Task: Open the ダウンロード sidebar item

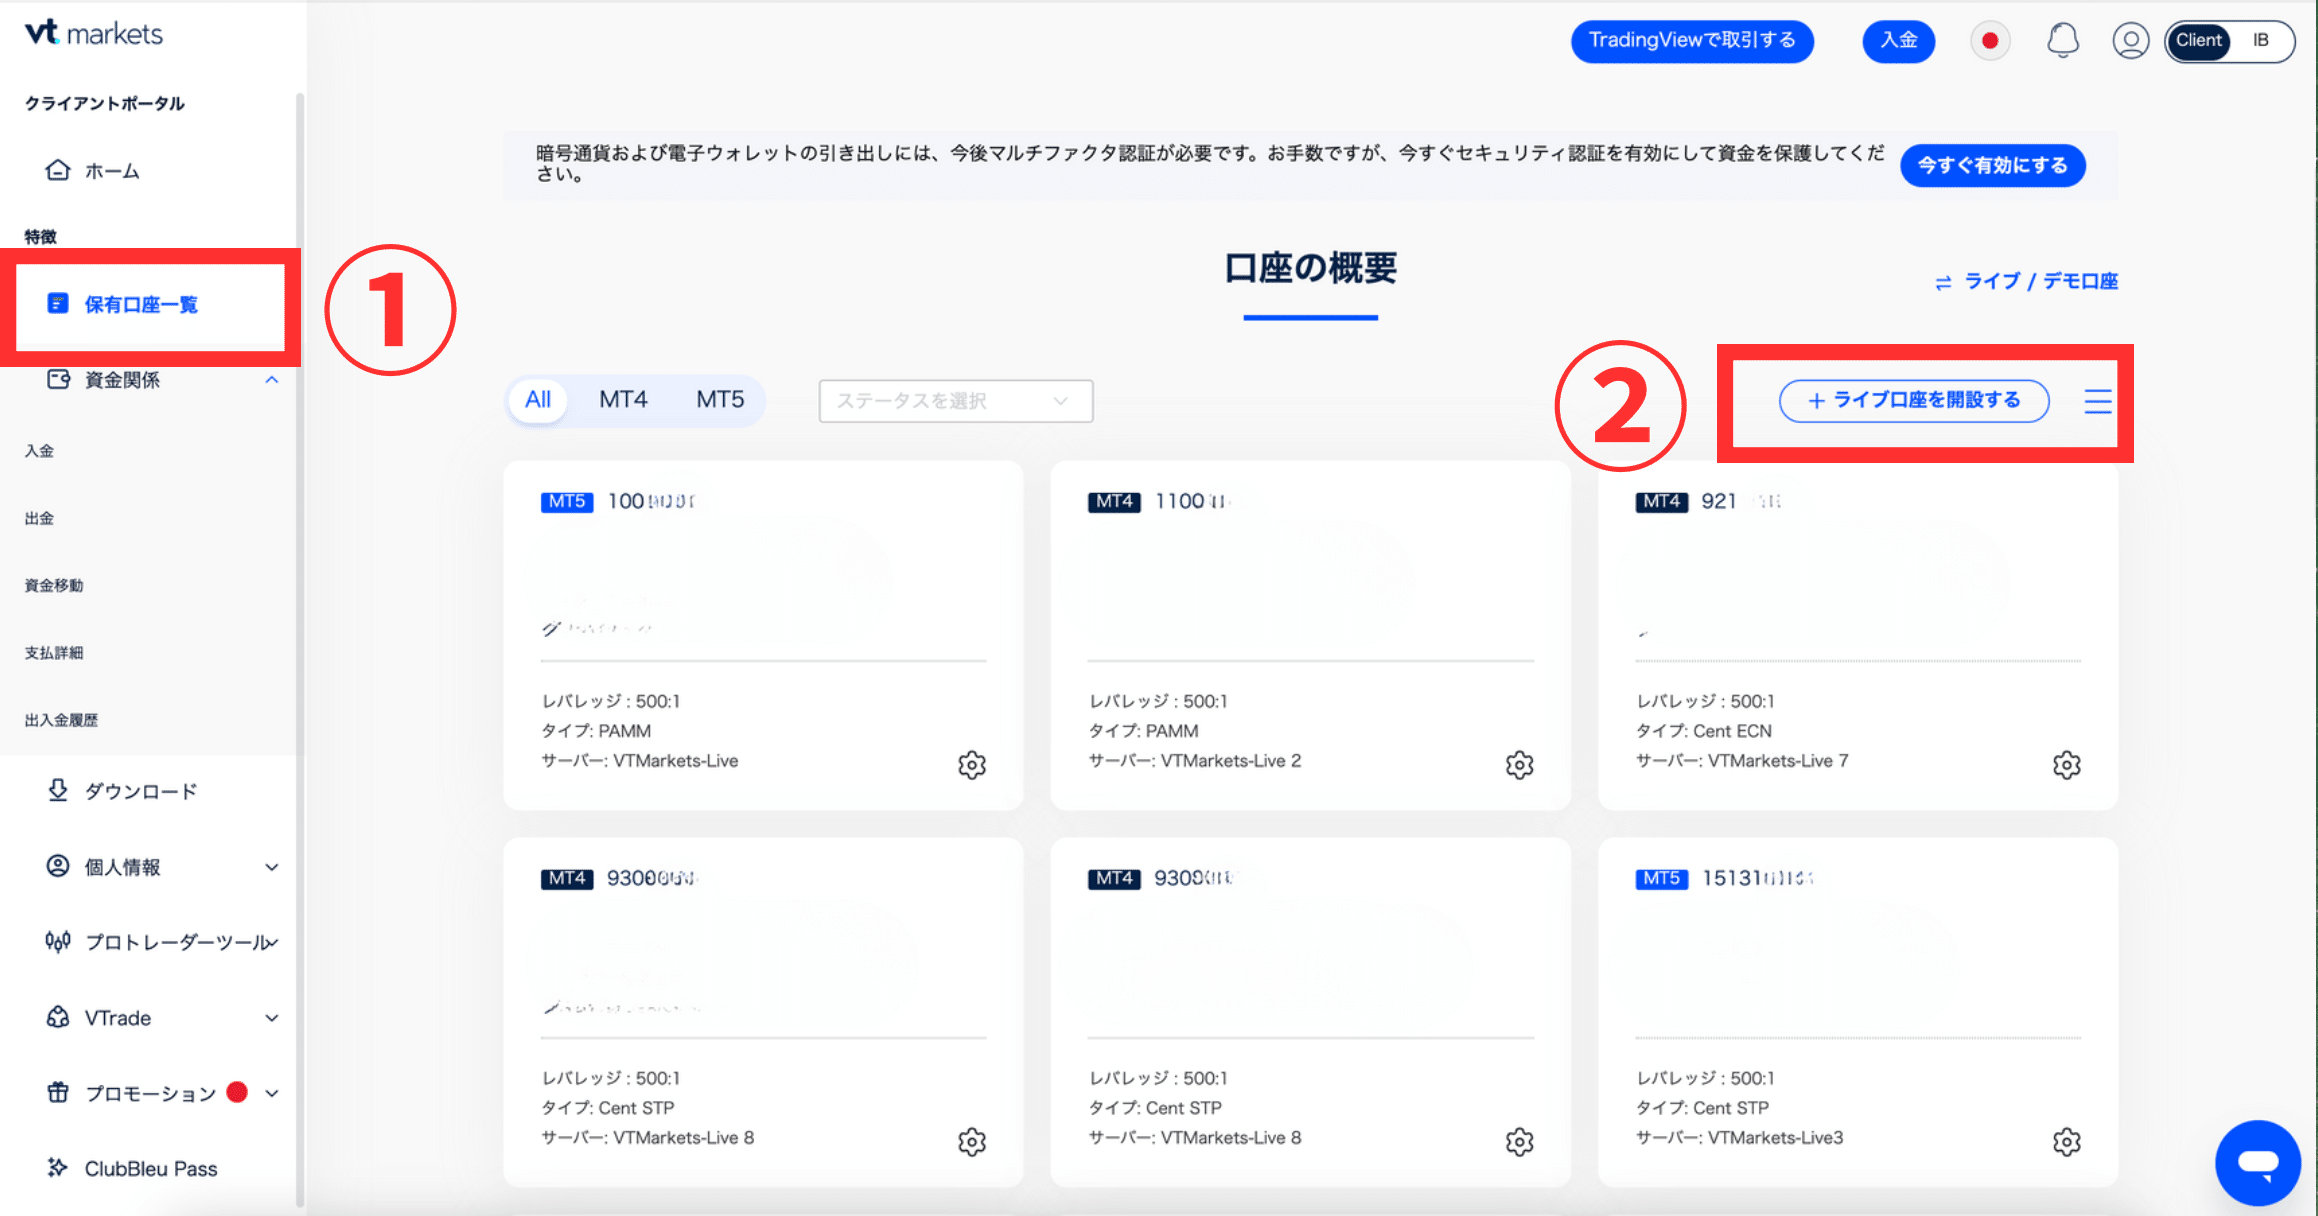Action: pyautogui.click(x=140, y=791)
